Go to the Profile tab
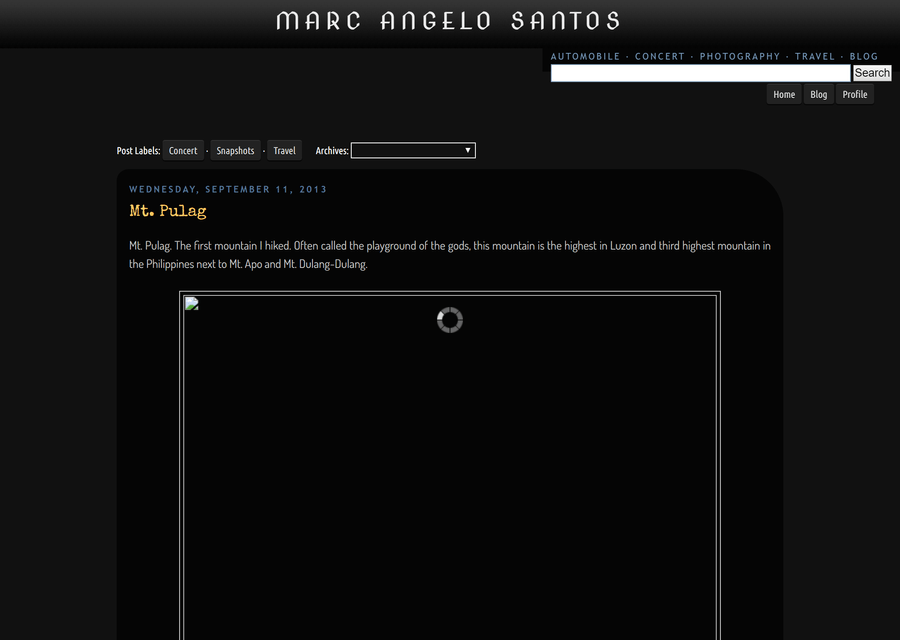The height and width of the screenshot is (640, 900). click(x=855, y=94)
